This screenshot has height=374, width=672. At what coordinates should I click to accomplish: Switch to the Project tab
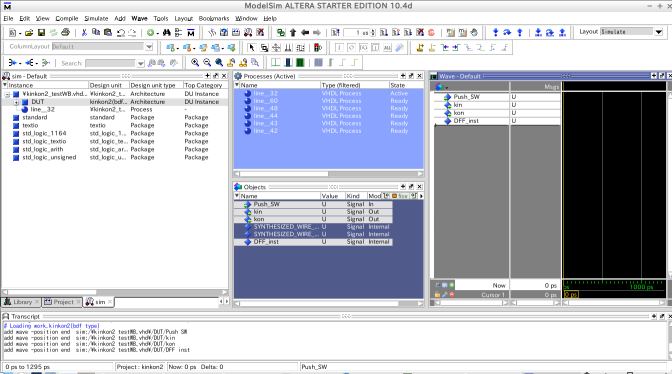click(62, 302)
